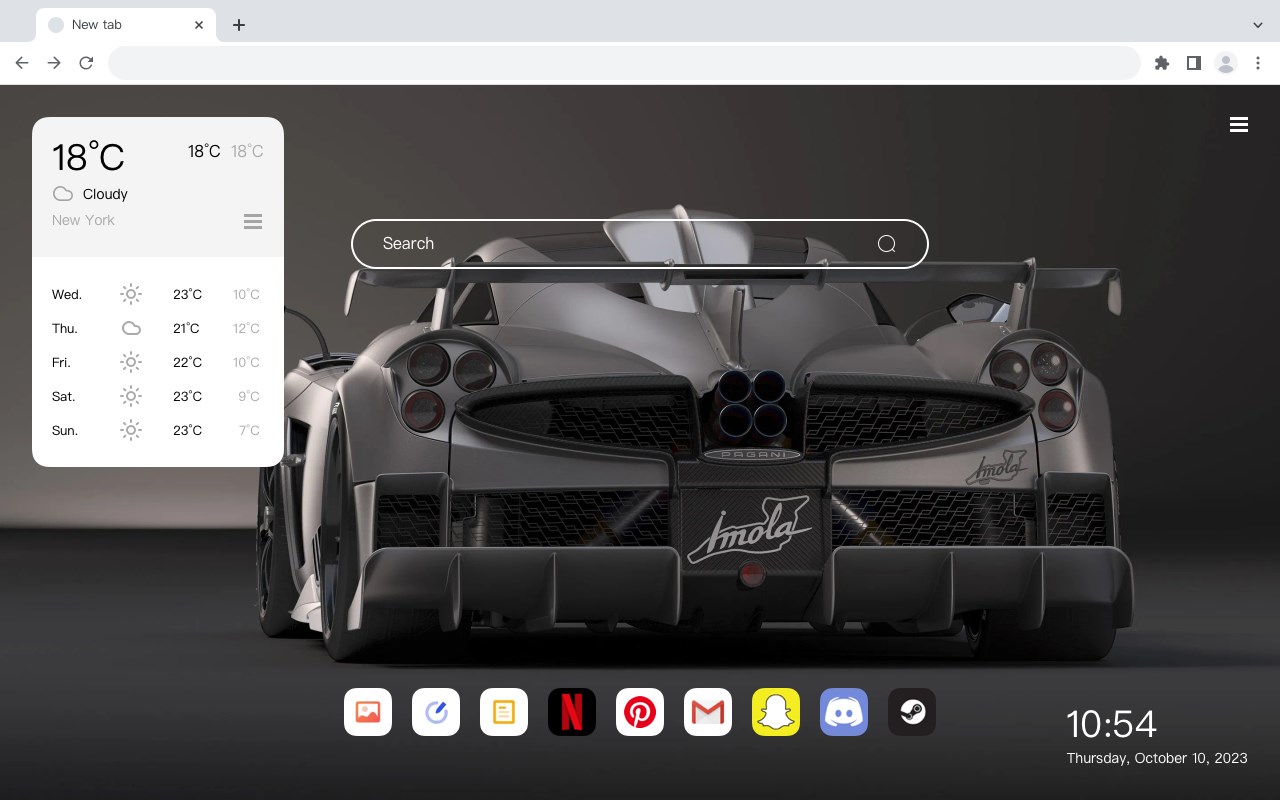1280x800 pixels.
Task: Select the Thu. forecast row label
Action: pos(65,329)
